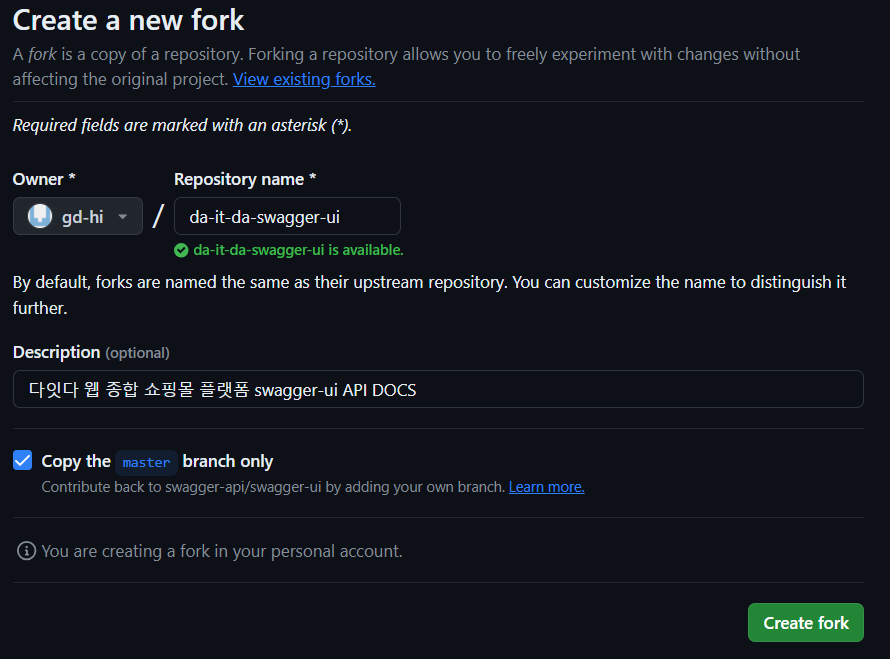This screenshot has height=659, width=890.
Task: Click the master branch label badge
Action: [x=146, y=463]
